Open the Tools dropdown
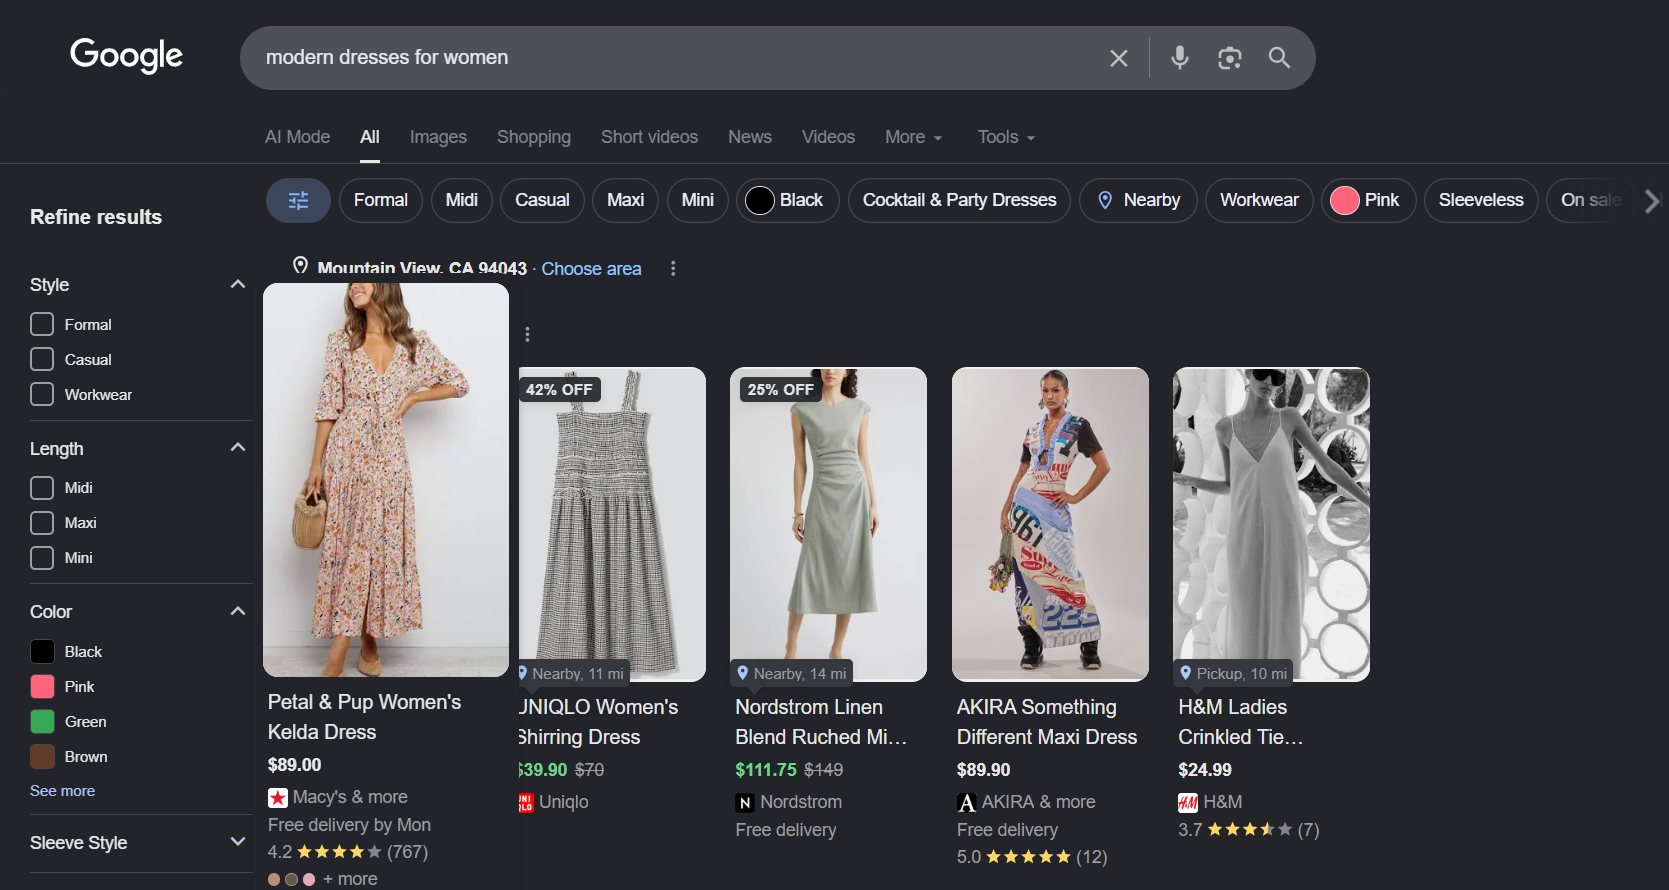 pyautogui.click(x=1006, y=137)
